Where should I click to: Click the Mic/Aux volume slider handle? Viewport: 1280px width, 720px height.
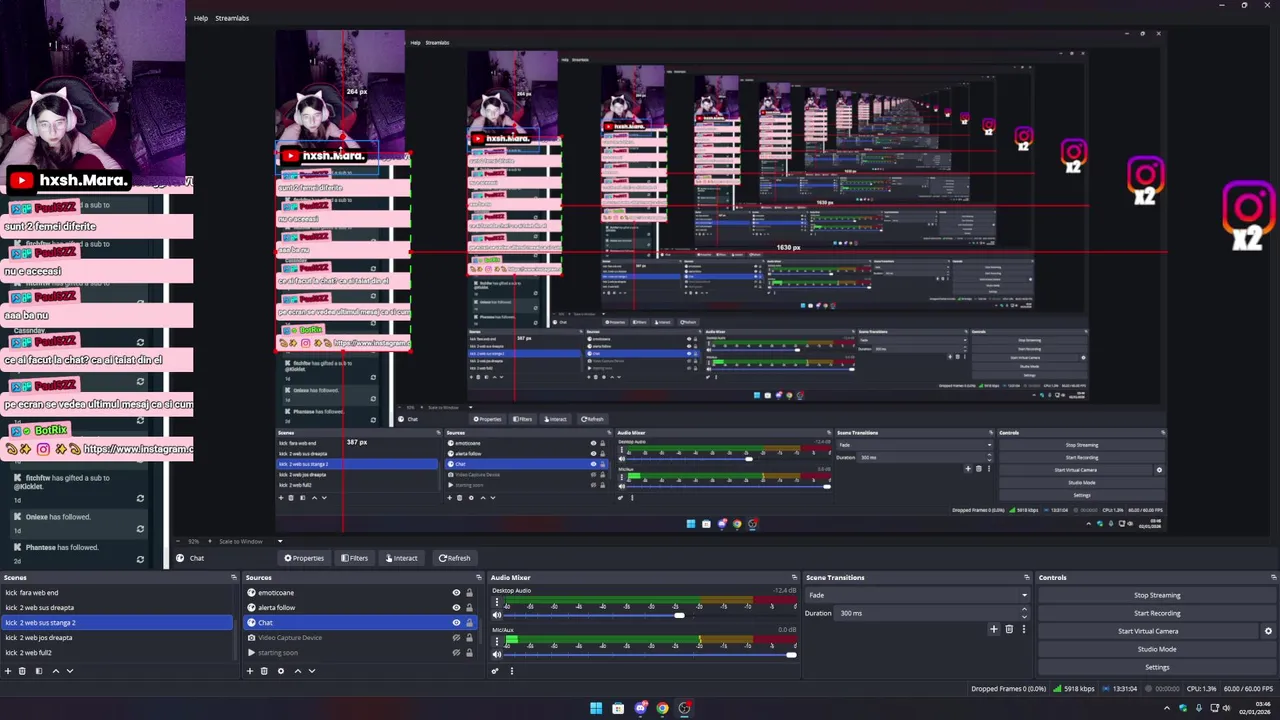(791, 655)
